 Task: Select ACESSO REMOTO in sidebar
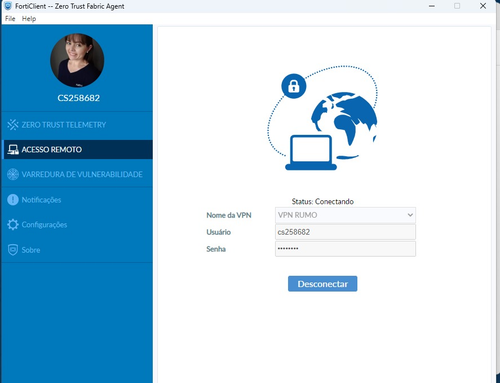[77, 149]
